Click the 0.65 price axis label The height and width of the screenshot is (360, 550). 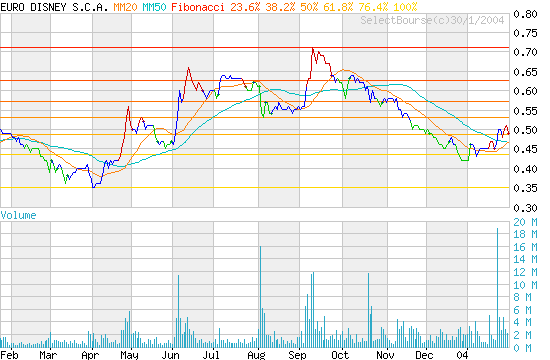point(525,72)
